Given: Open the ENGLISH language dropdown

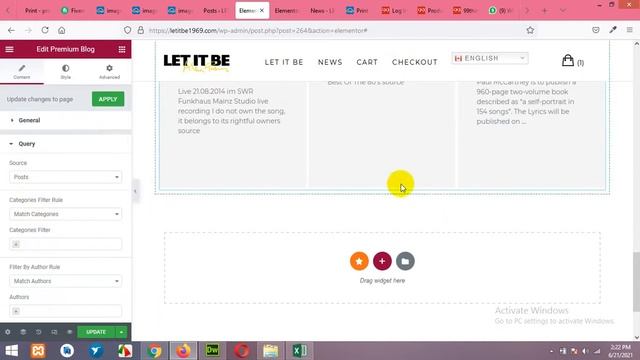Looking at the screenshot, I should (x=490, y=58).
